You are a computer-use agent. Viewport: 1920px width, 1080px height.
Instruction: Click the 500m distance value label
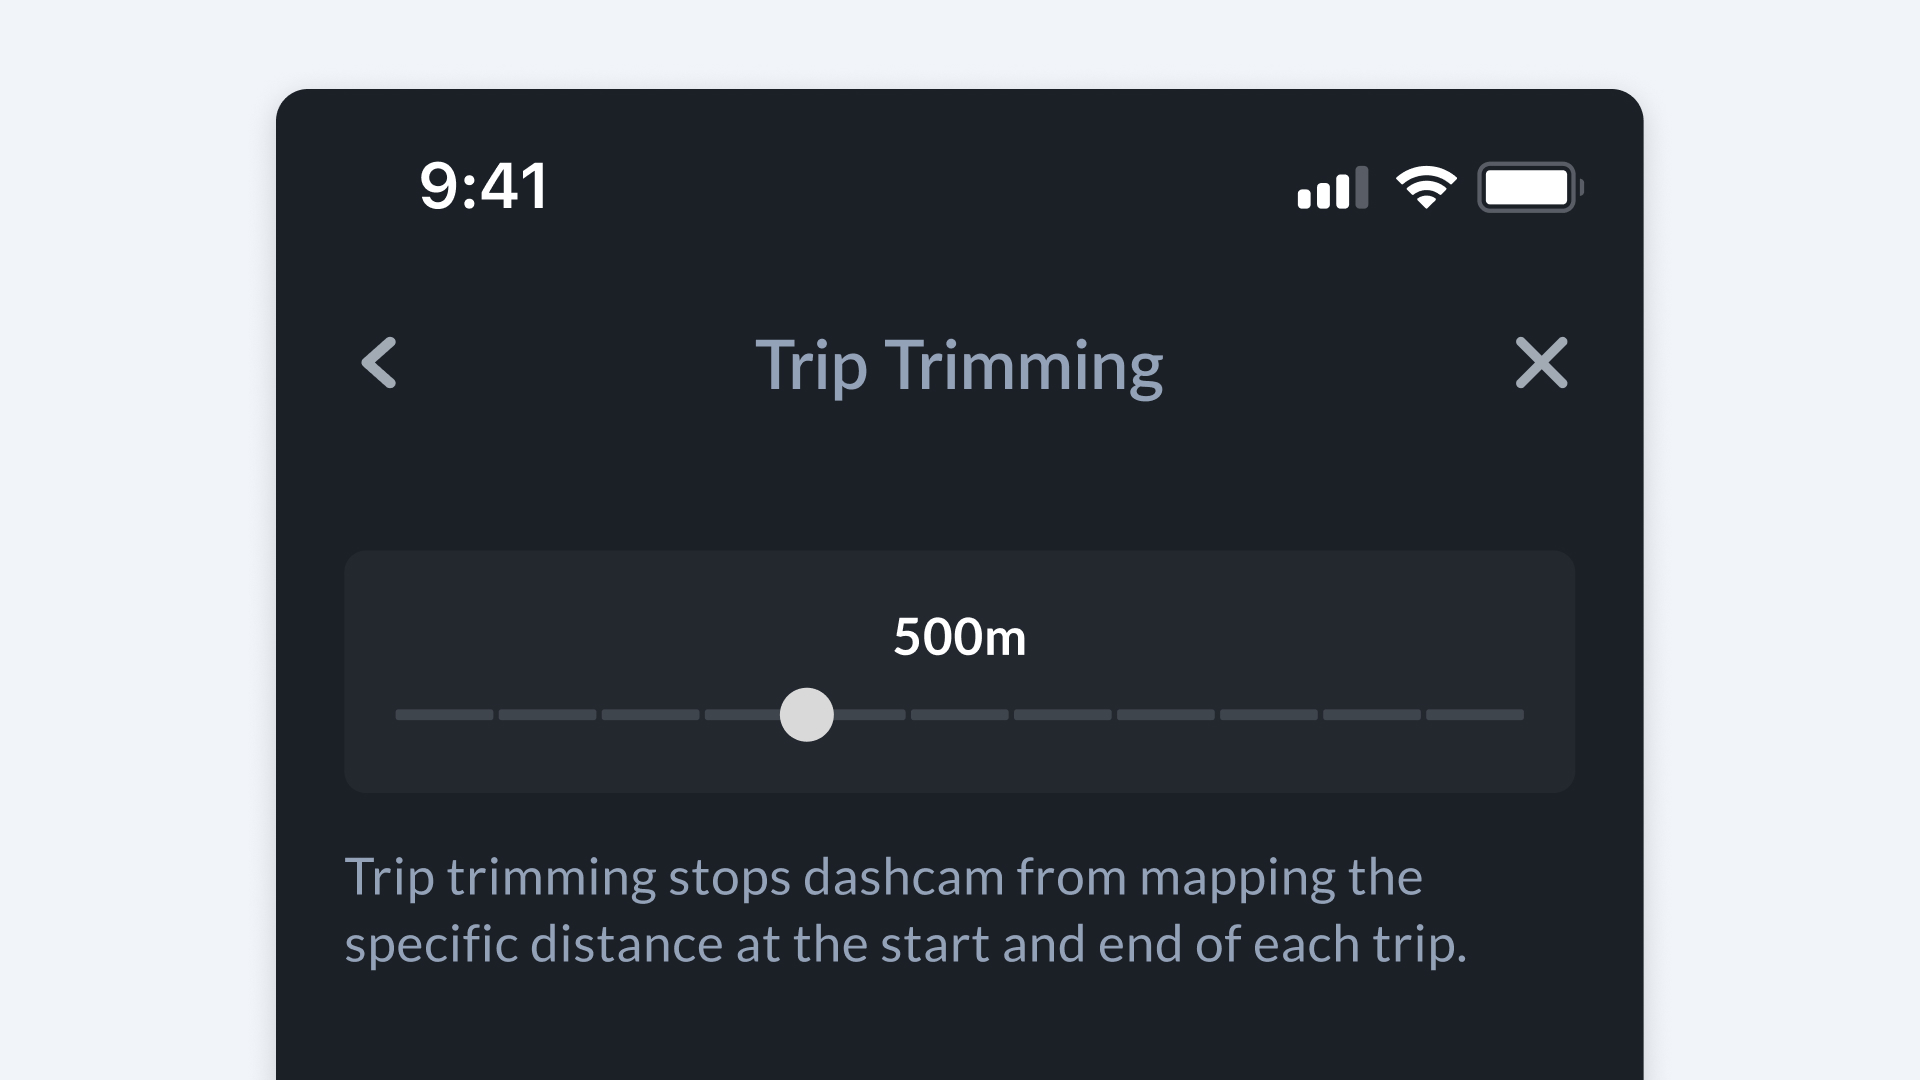959,637
